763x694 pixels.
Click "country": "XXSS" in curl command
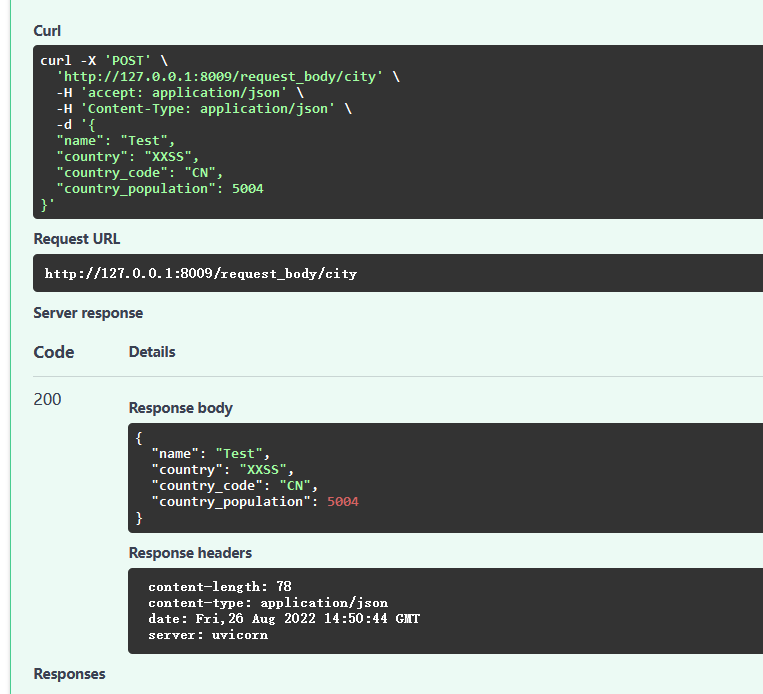coord(128,157)
